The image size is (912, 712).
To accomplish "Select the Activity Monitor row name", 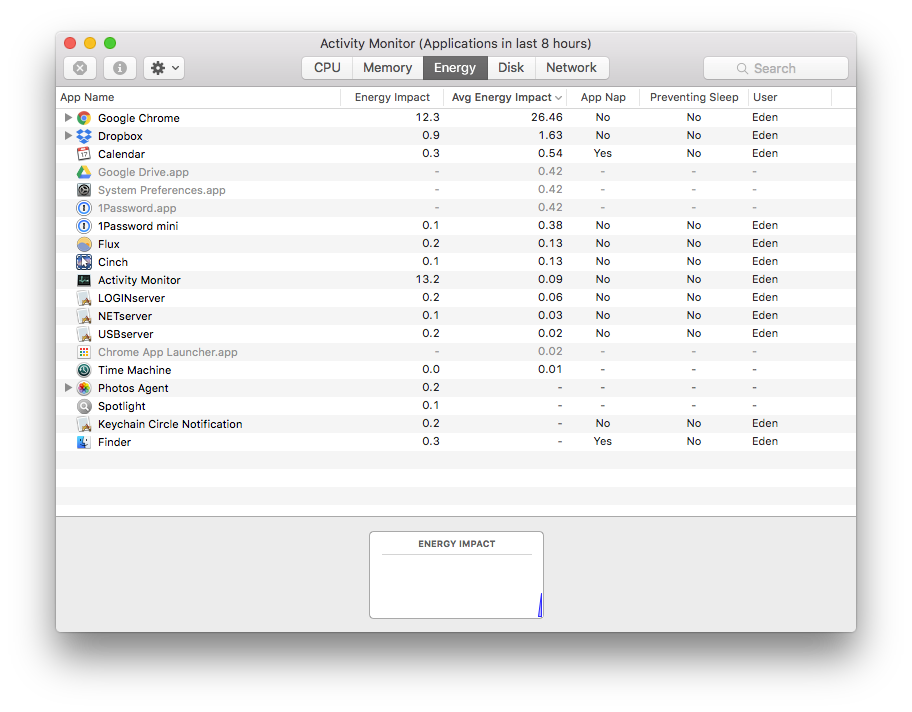I will coord(139,280).
